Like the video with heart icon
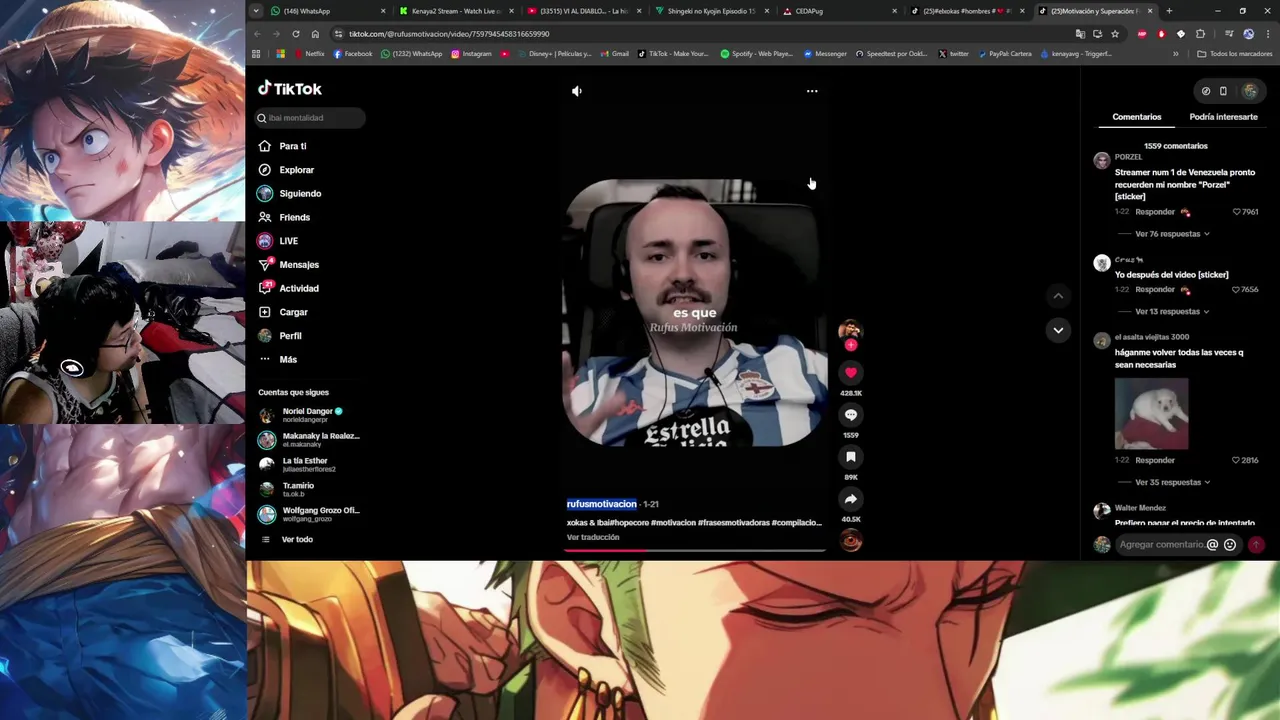This screenshot has width=1280, height=720. pos(851,372)
